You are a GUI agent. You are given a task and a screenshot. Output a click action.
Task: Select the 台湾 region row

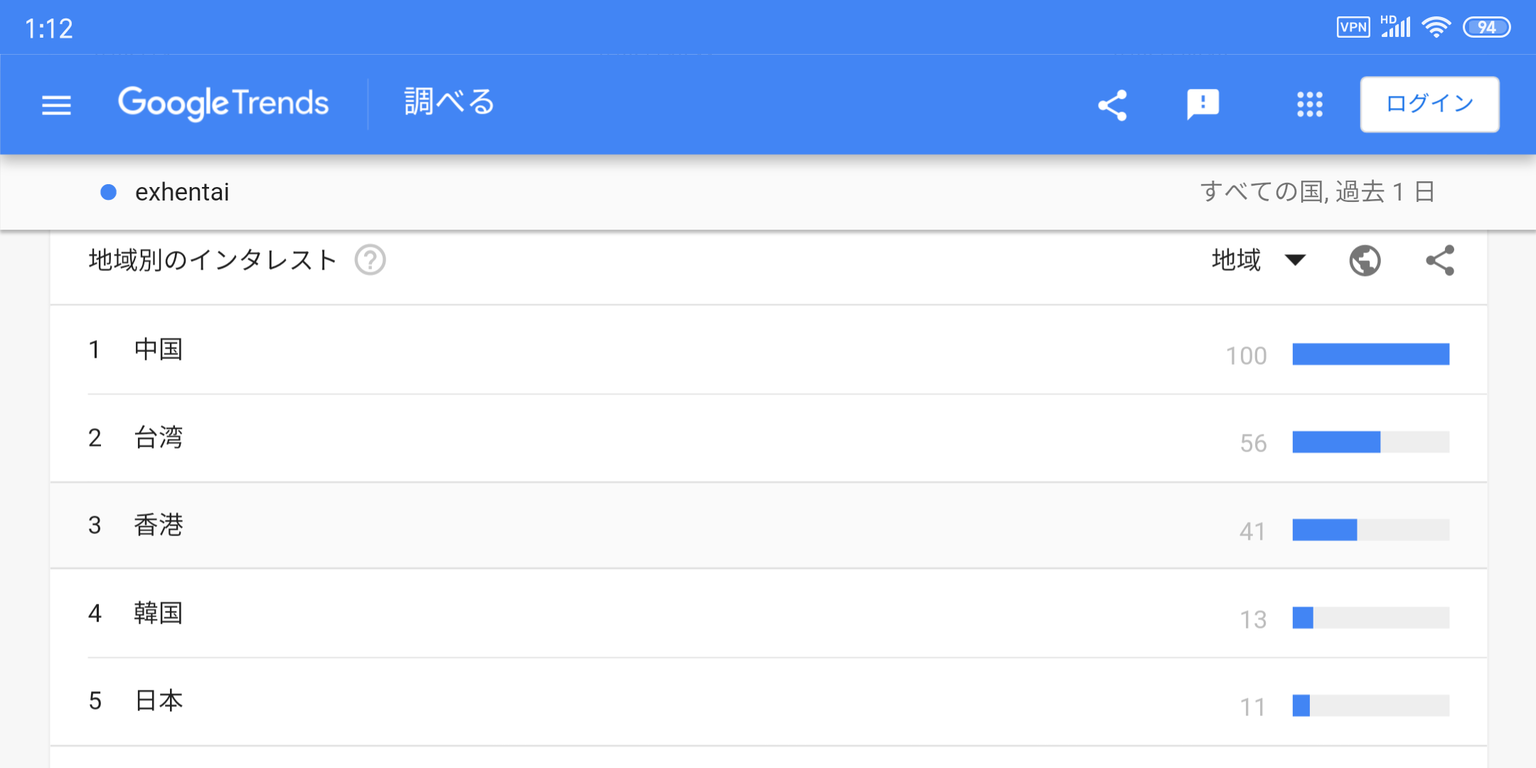[x=159, y=438]
